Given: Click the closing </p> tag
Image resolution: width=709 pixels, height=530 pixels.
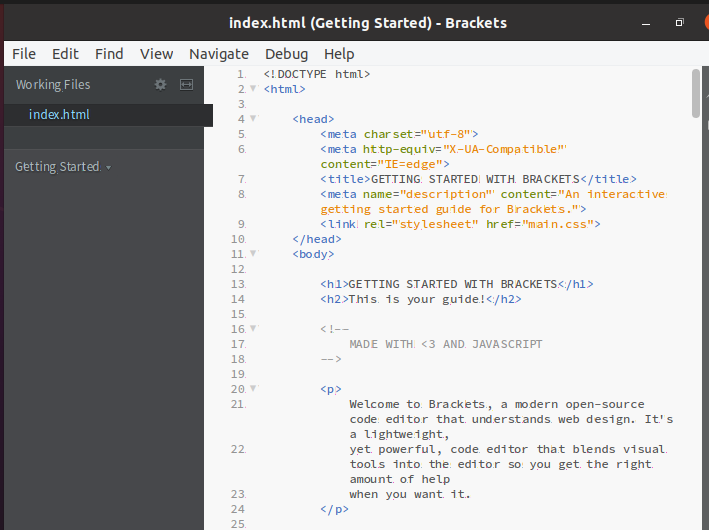Looking at the screenshot, I should click(x=335, y=510).
